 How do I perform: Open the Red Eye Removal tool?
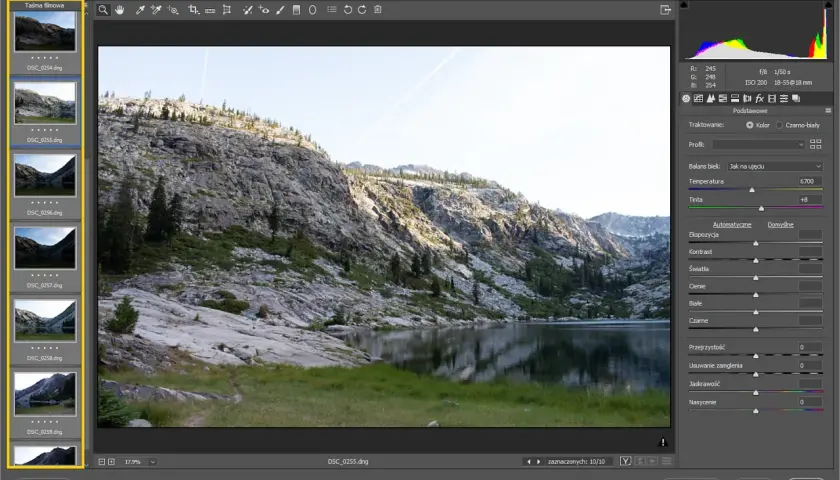pos(264,10)
